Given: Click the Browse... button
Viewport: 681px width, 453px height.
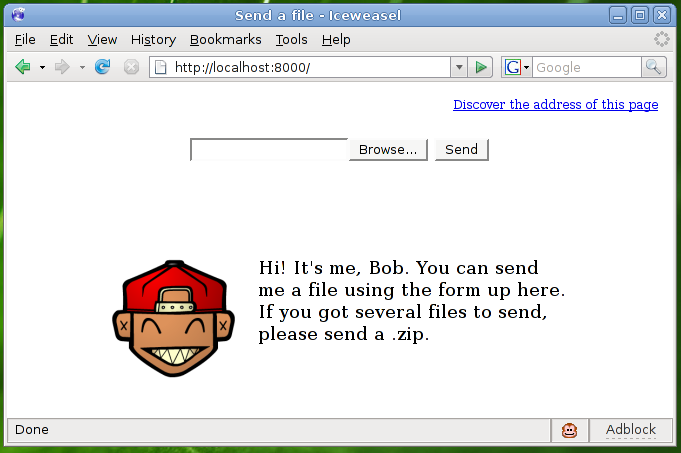Looking at the screenshot, I should (x=388, y=149).
